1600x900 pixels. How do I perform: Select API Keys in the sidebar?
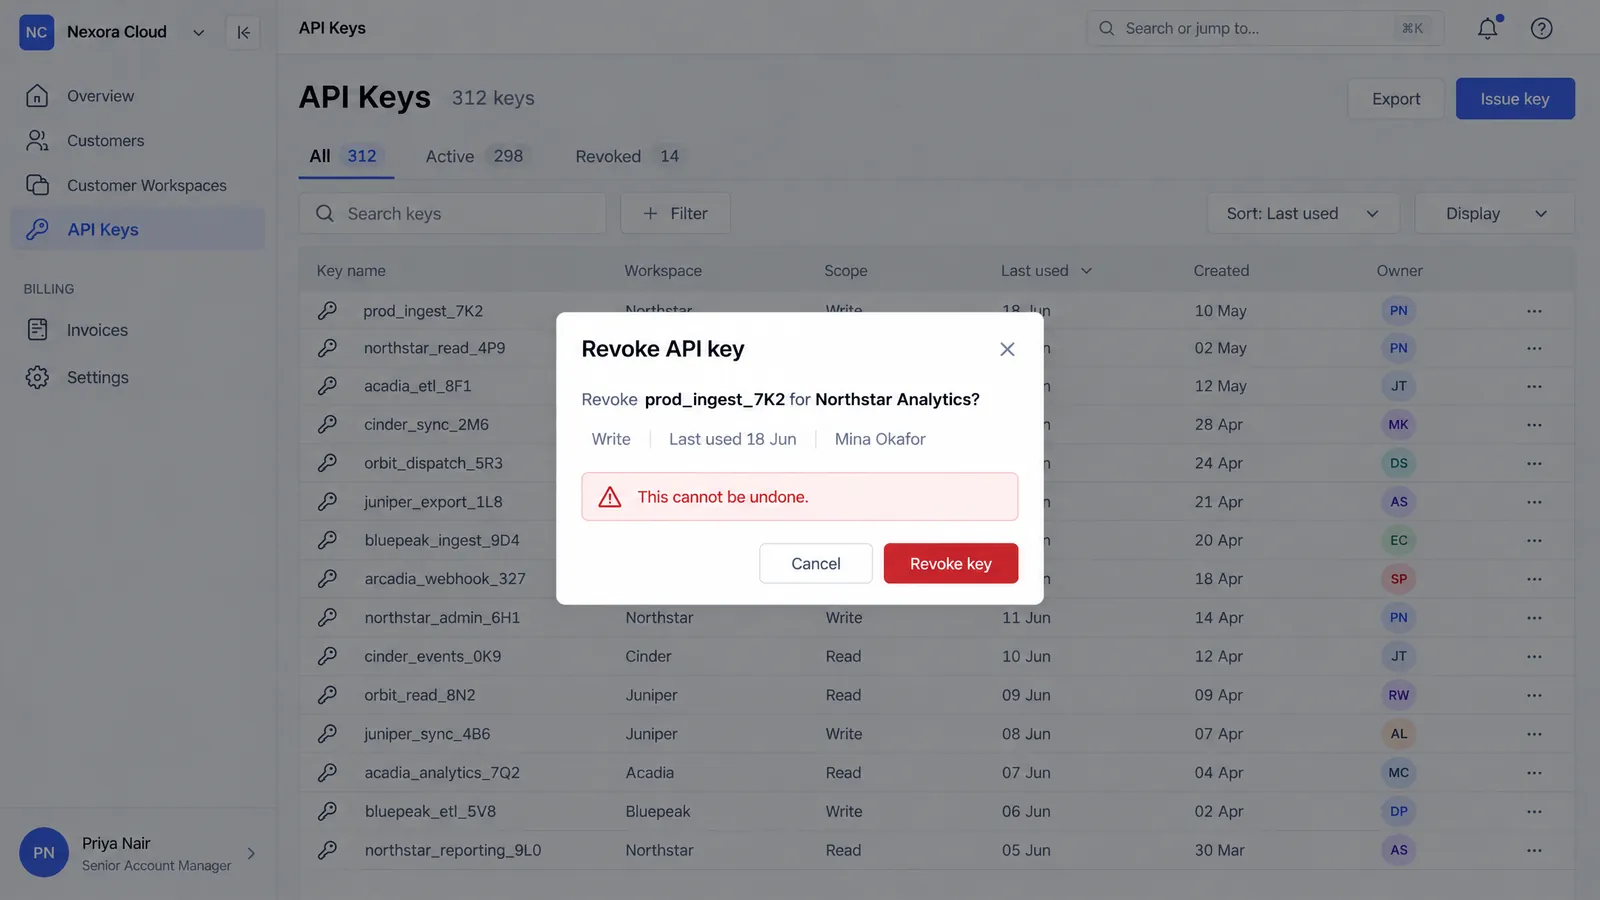click(138, 229)
